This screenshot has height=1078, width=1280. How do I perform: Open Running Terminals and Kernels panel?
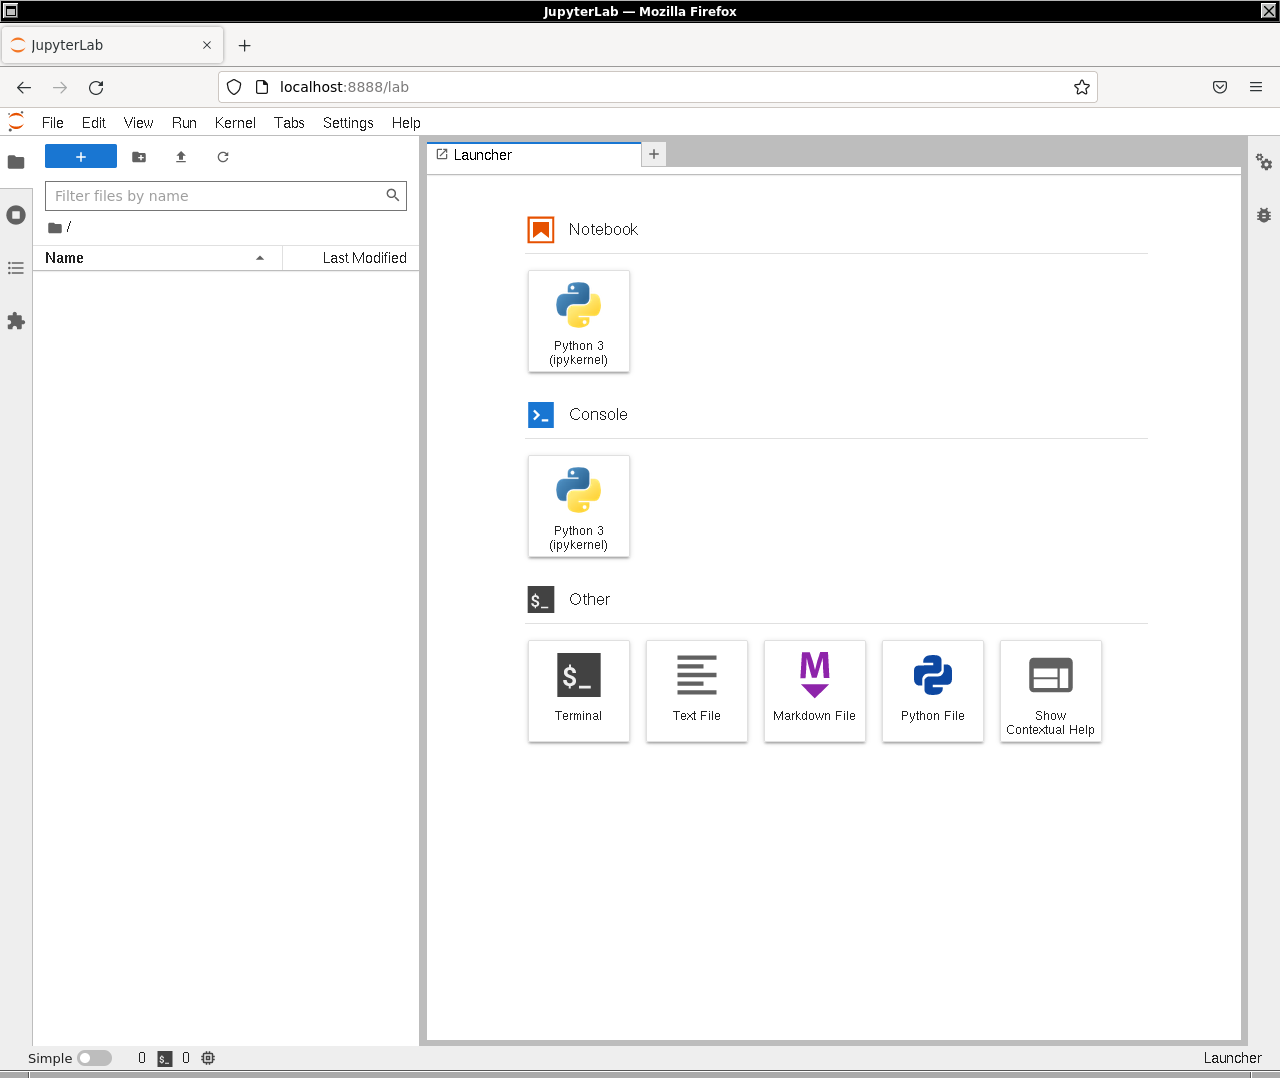[16, 215]
